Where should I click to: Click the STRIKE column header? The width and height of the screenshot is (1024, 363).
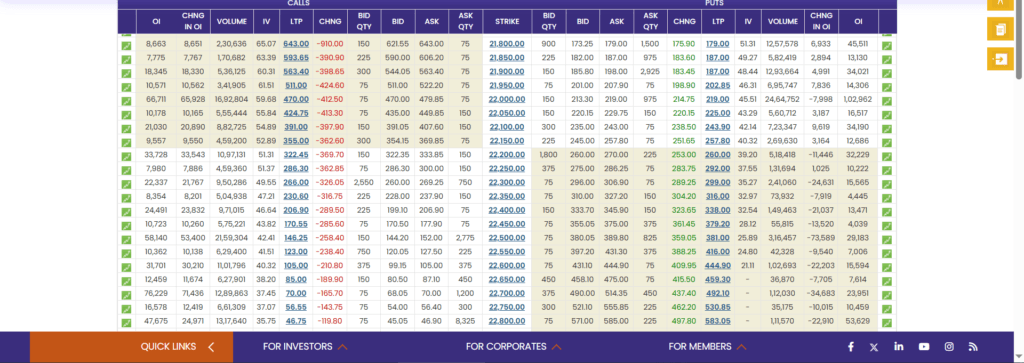pyautogui.click(x=507, y=22)
